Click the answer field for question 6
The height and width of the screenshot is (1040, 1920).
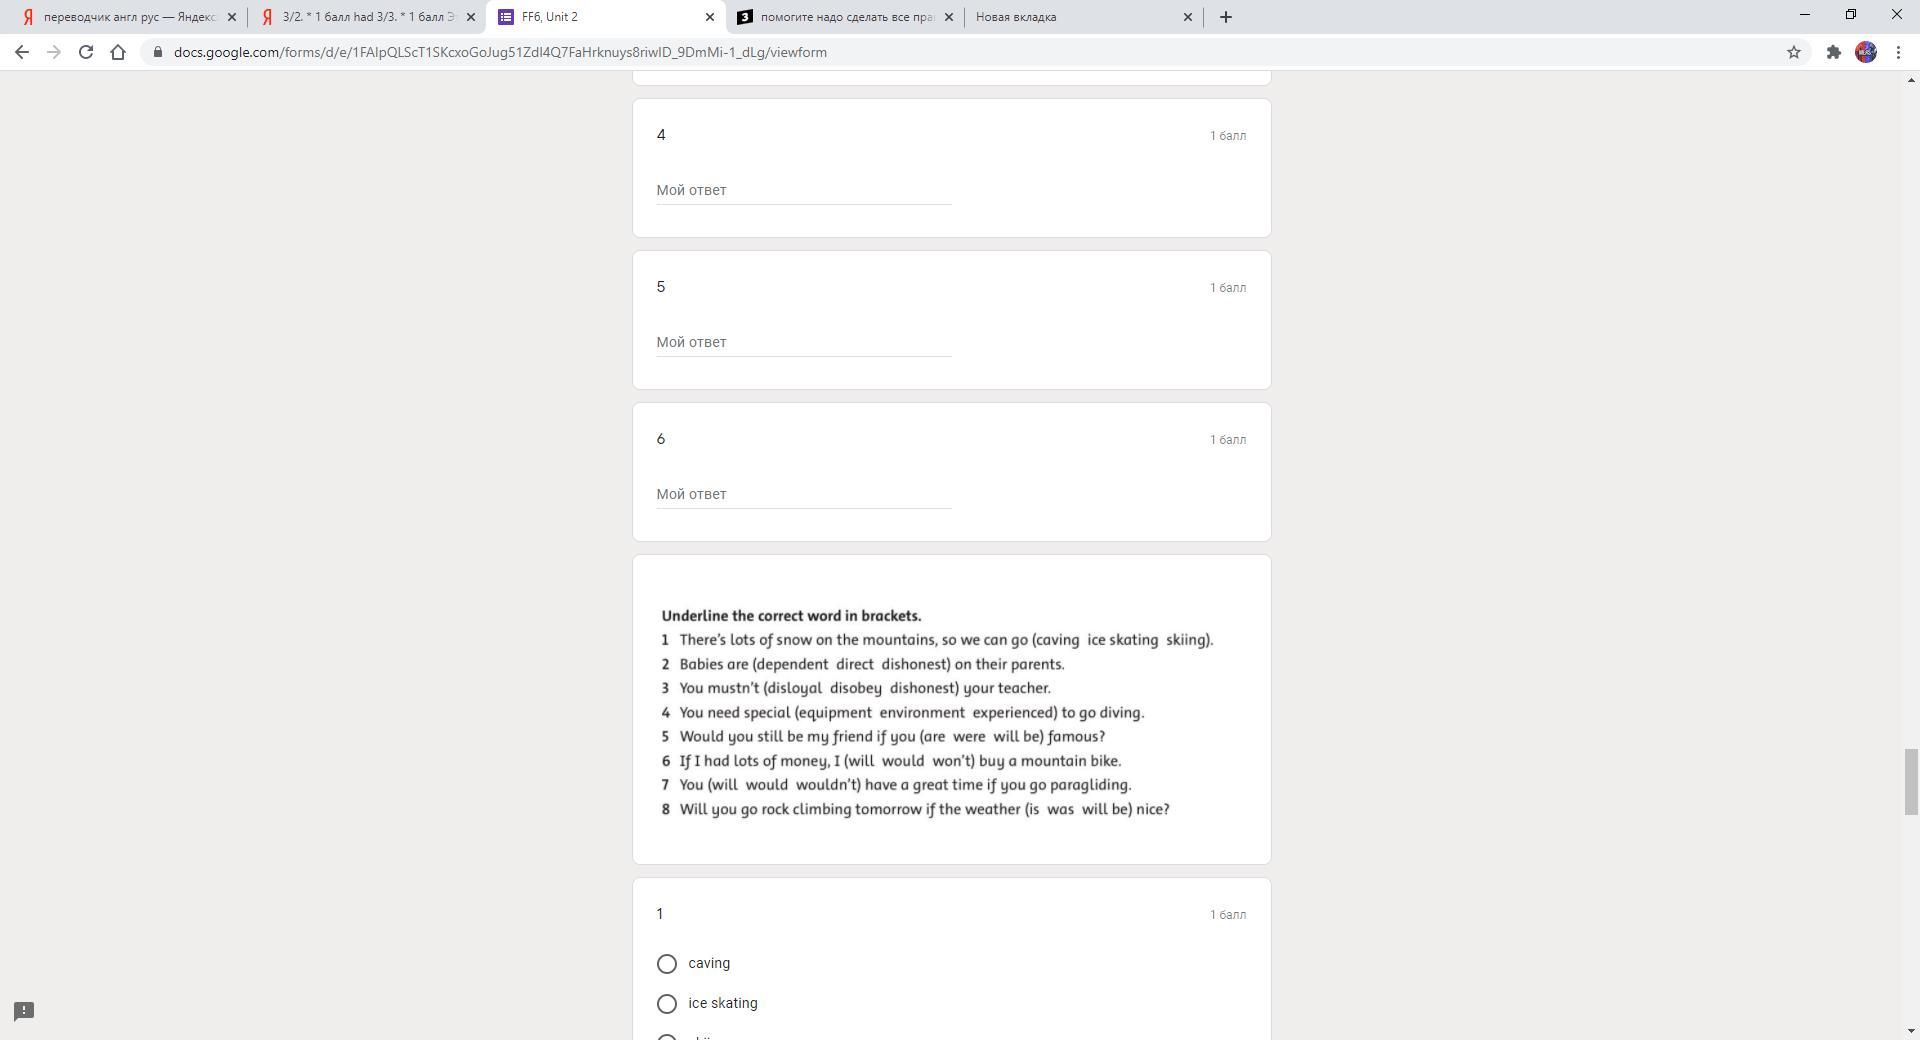tap(803, 494)
